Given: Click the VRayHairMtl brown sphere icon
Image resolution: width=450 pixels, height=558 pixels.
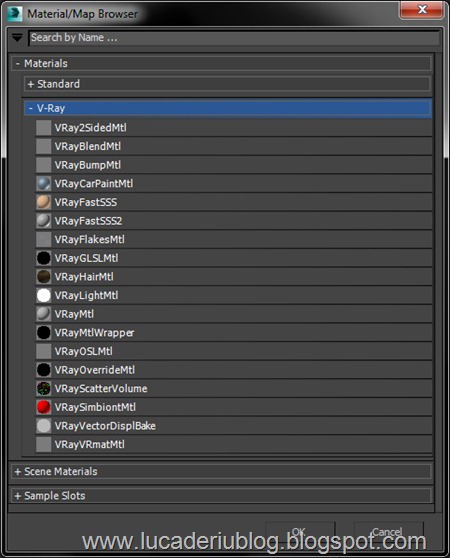Looking at the screenshot, I should pyautogui.click(x=44, y=277).
